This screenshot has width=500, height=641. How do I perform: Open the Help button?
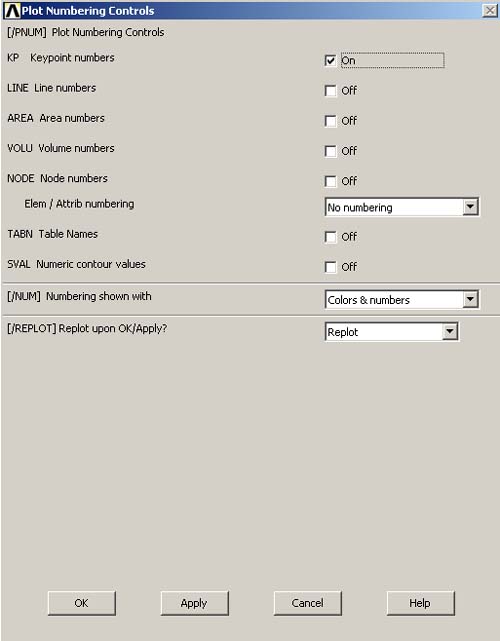pyautogui.click(x=420, y=603)
